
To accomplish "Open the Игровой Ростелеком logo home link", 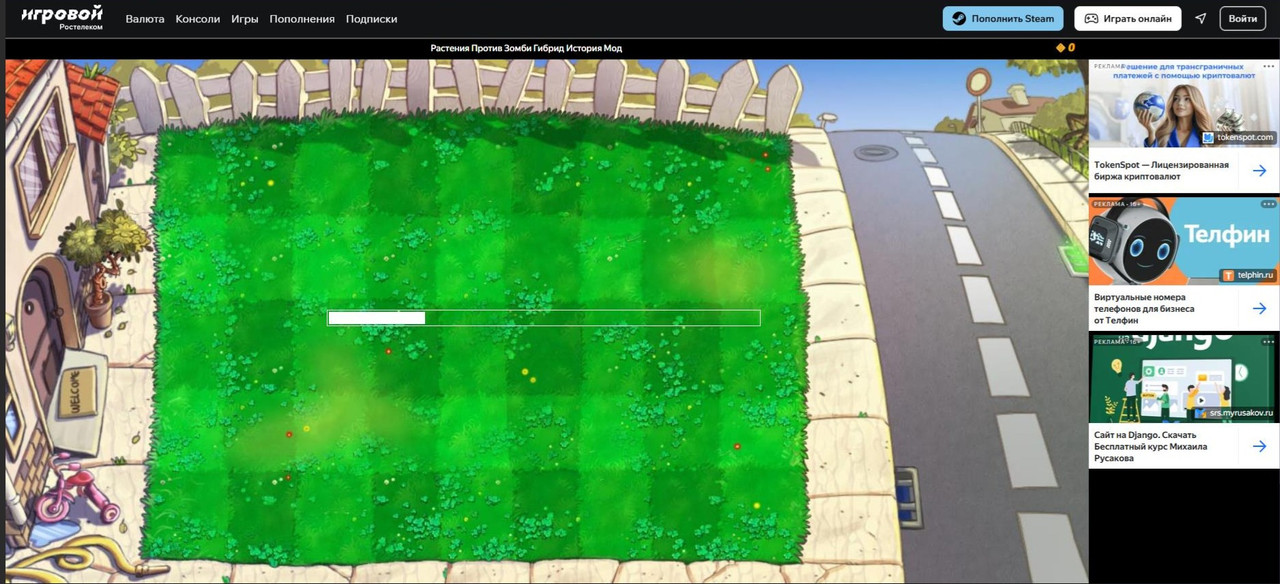I will [x=62, y=18].
